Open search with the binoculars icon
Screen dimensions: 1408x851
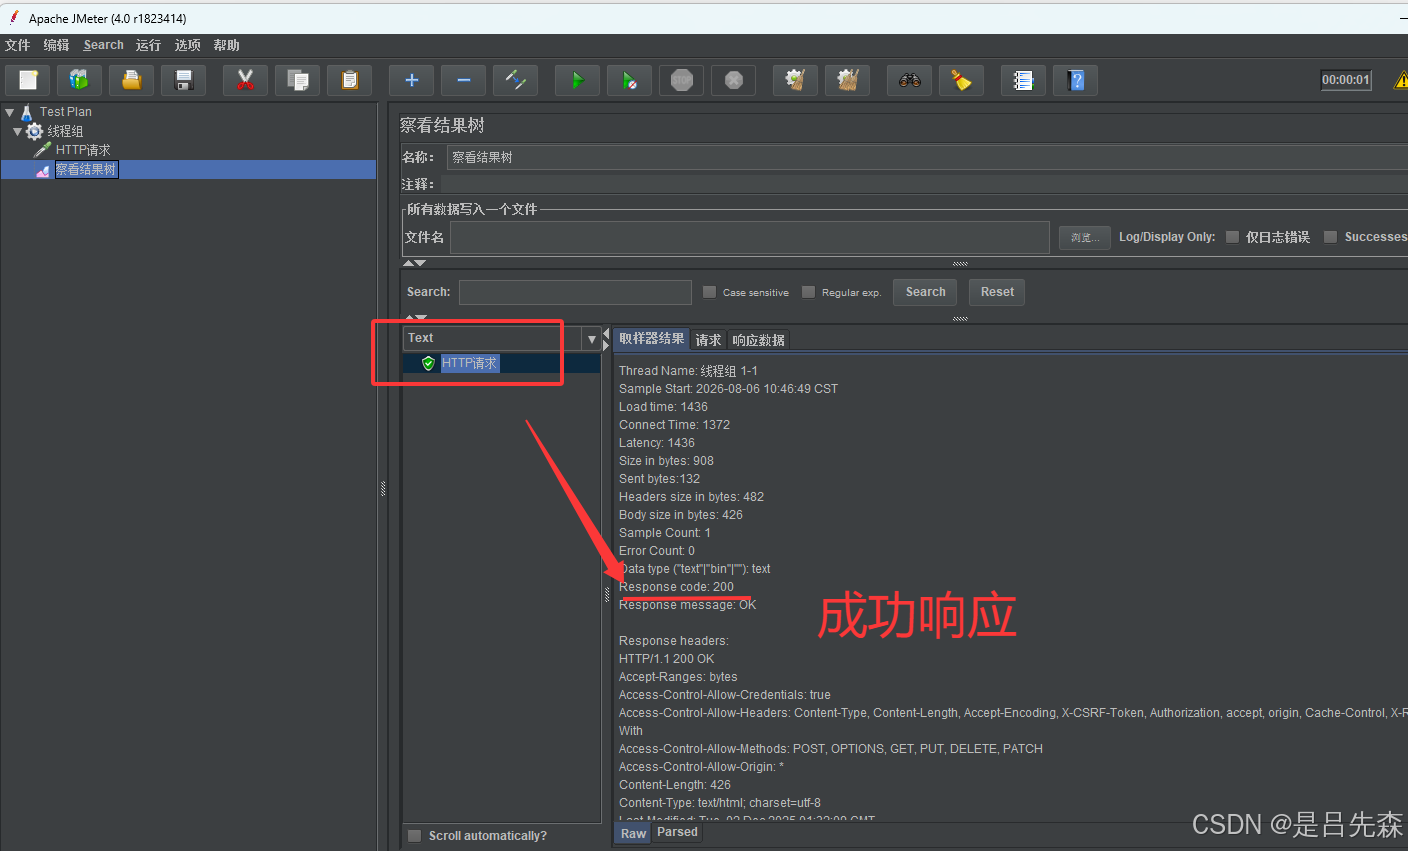click(910, 80)
